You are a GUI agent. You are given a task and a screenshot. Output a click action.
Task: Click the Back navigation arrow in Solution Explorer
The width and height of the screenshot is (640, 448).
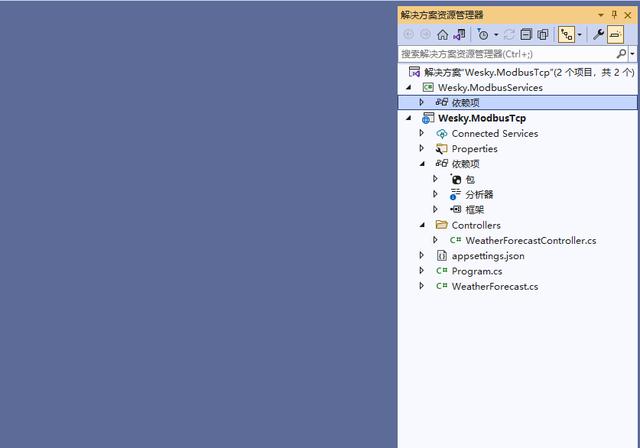click(409, 35)
